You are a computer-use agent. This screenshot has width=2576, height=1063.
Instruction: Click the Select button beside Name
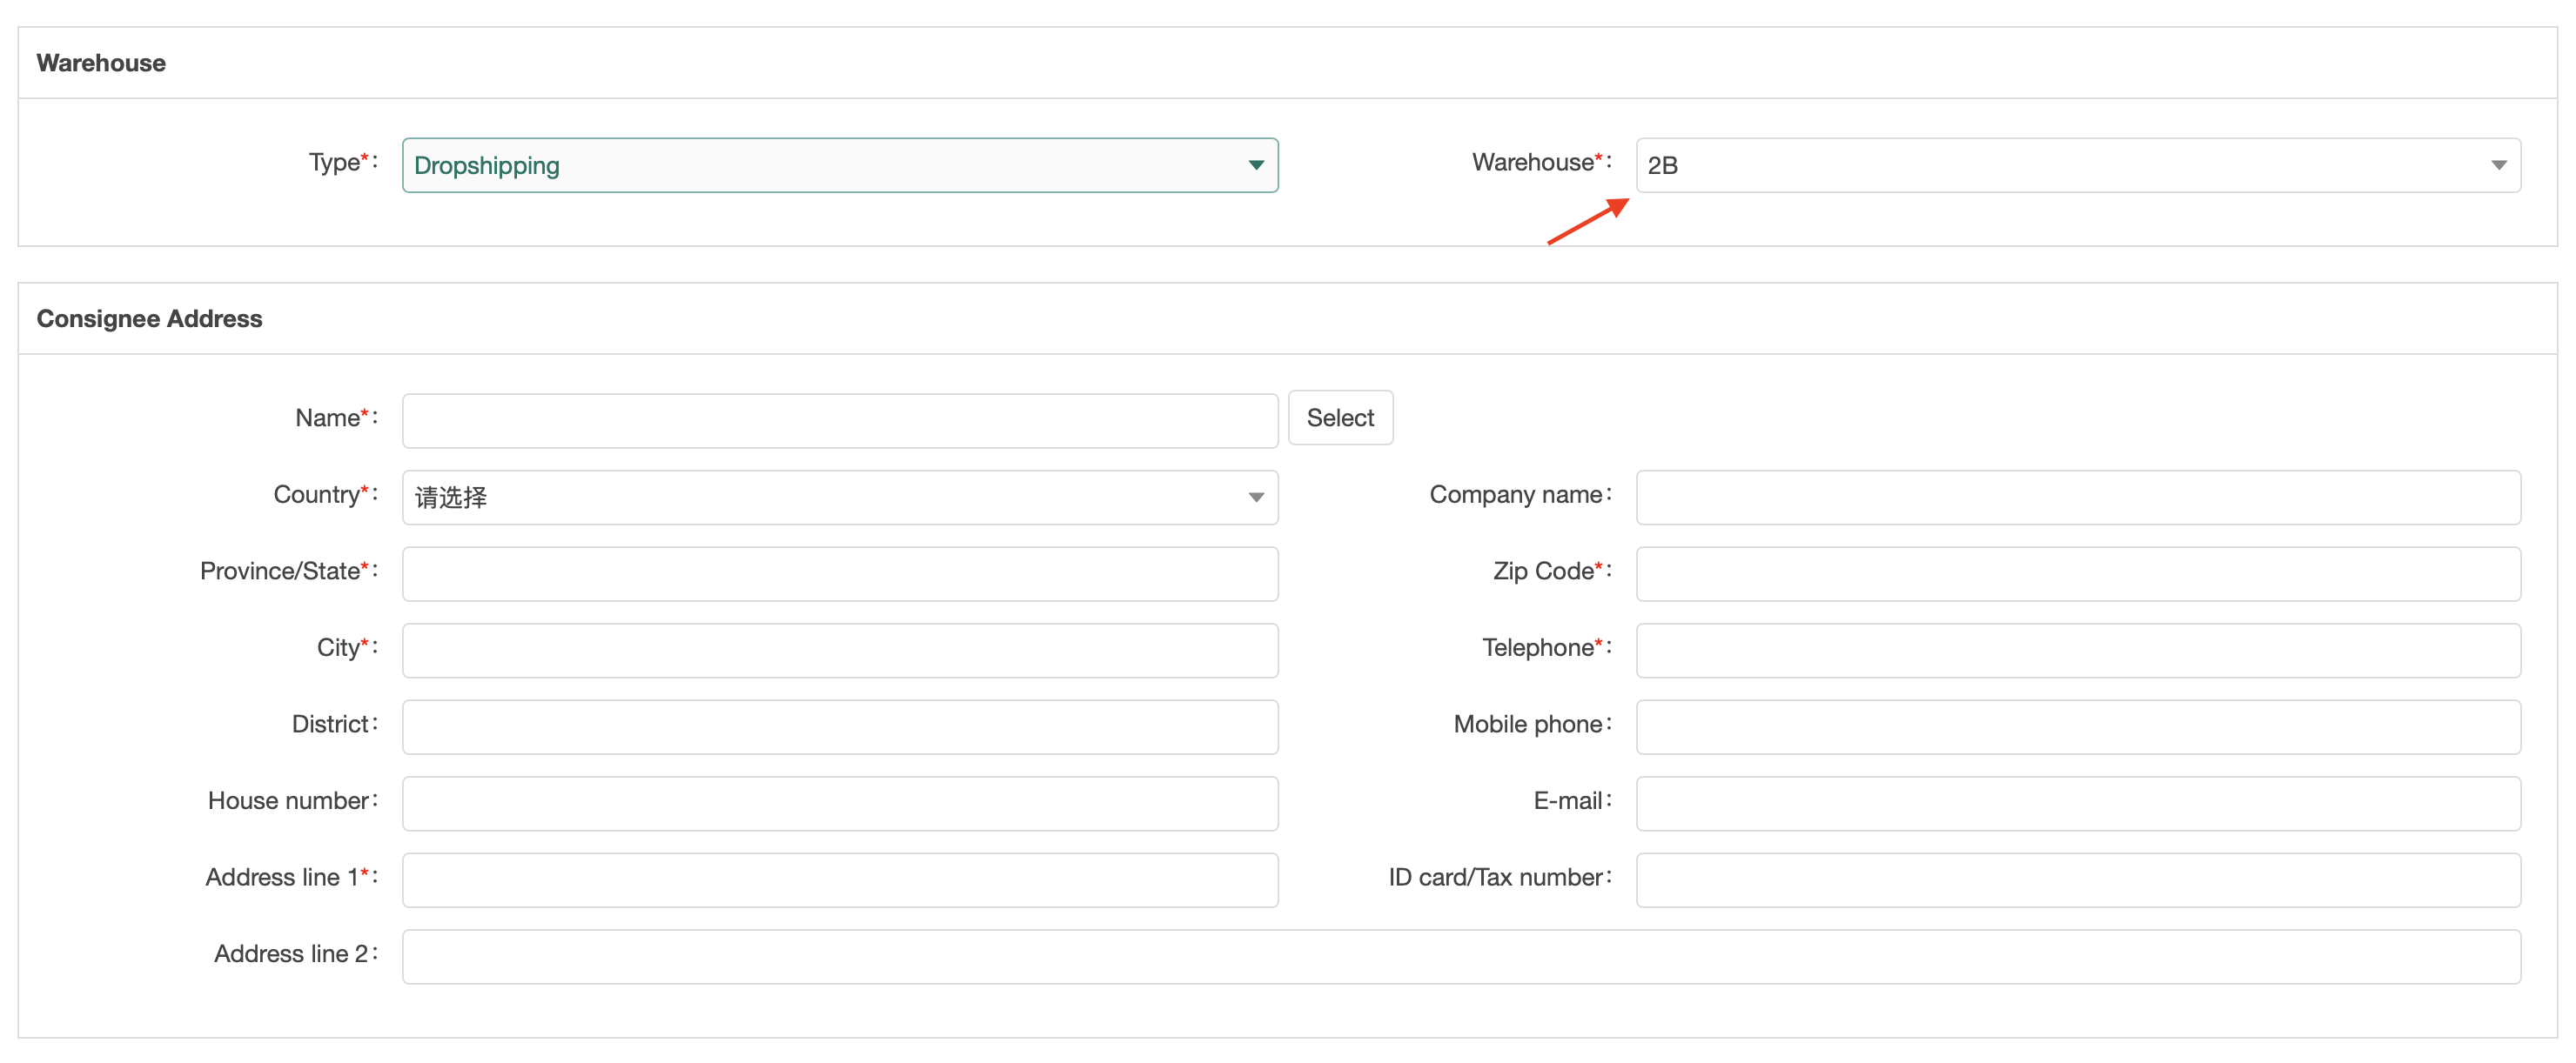pos(1340,418)
